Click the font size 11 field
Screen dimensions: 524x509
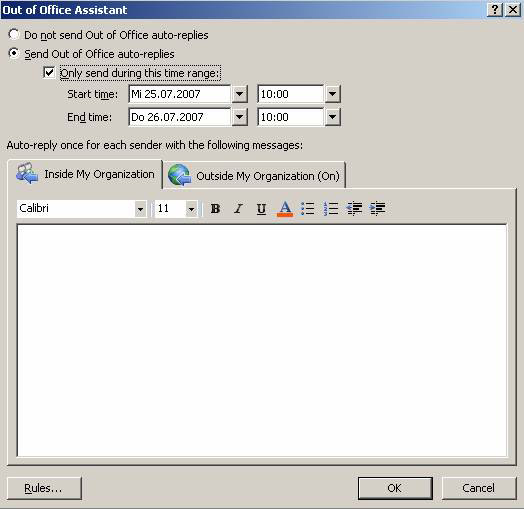pos(170,209)
